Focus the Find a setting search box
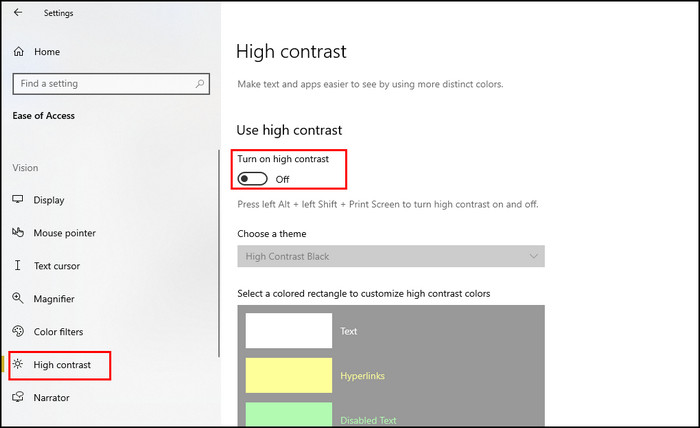This screenshot has width=700, height=428. click(x=111, y=83)
